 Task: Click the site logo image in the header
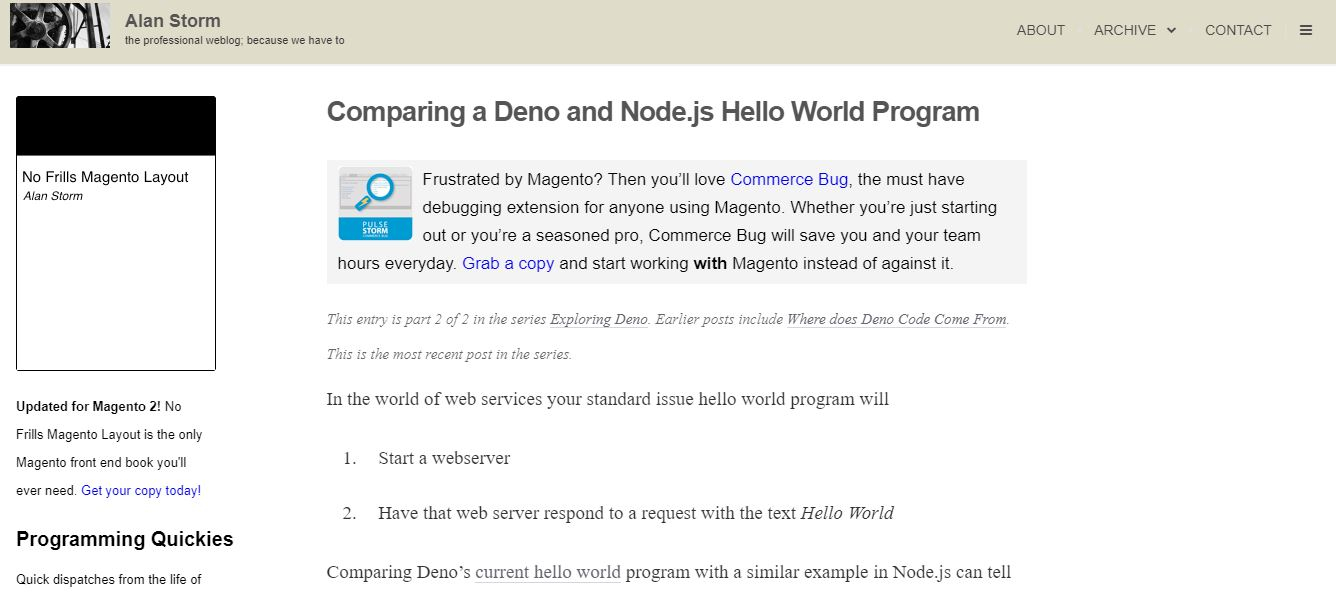(60, 26)
